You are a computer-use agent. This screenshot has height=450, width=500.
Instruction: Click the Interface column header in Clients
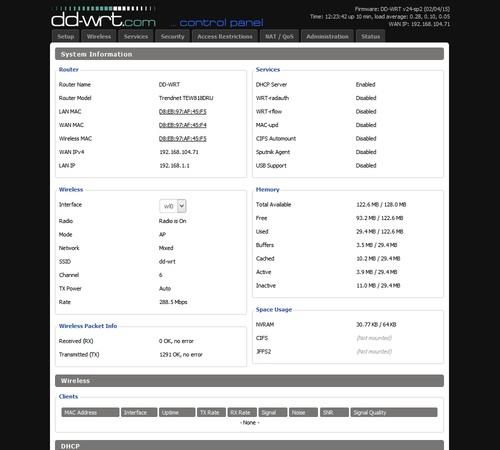pyautogui.click(x=139, y=412)
